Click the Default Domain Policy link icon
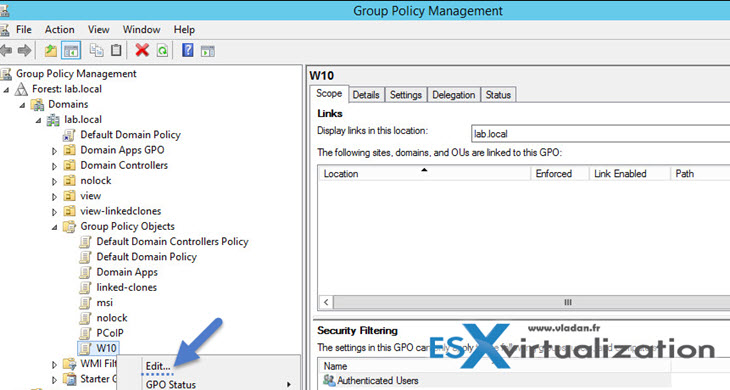 pos(69,135)
